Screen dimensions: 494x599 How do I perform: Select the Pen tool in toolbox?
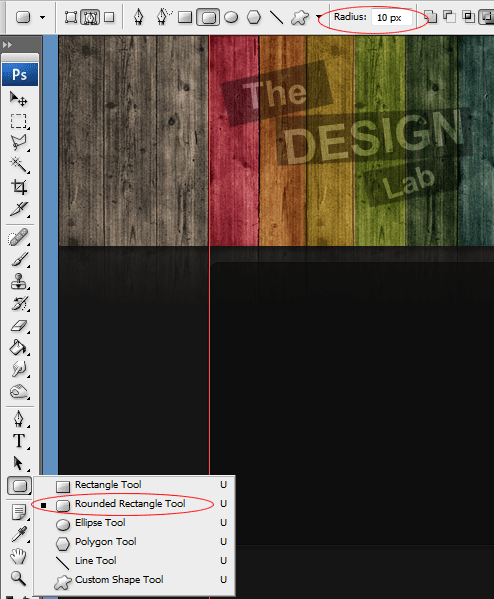tap(19, 419)
